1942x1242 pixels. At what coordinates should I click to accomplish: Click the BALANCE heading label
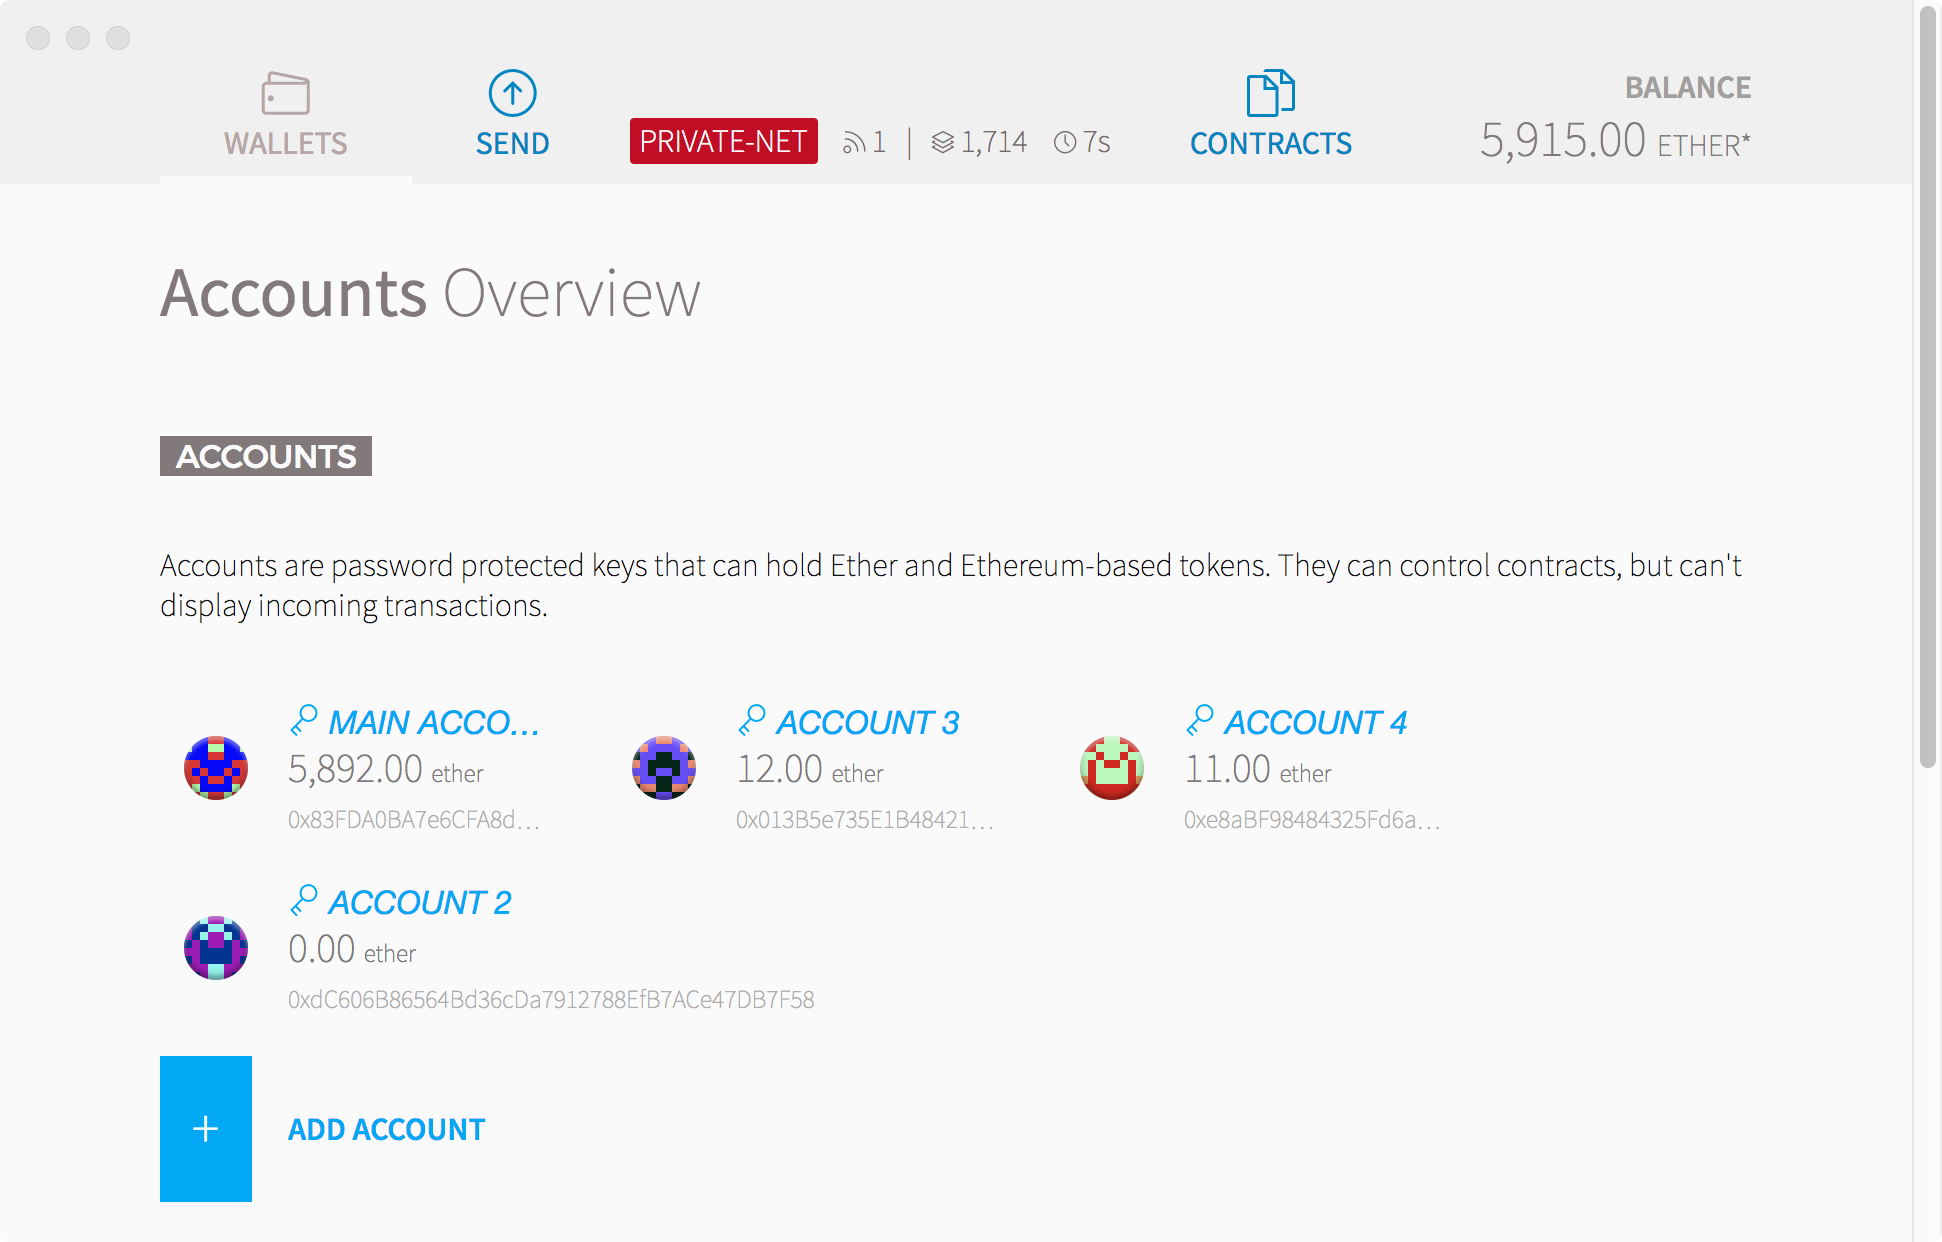(1688, 88)
